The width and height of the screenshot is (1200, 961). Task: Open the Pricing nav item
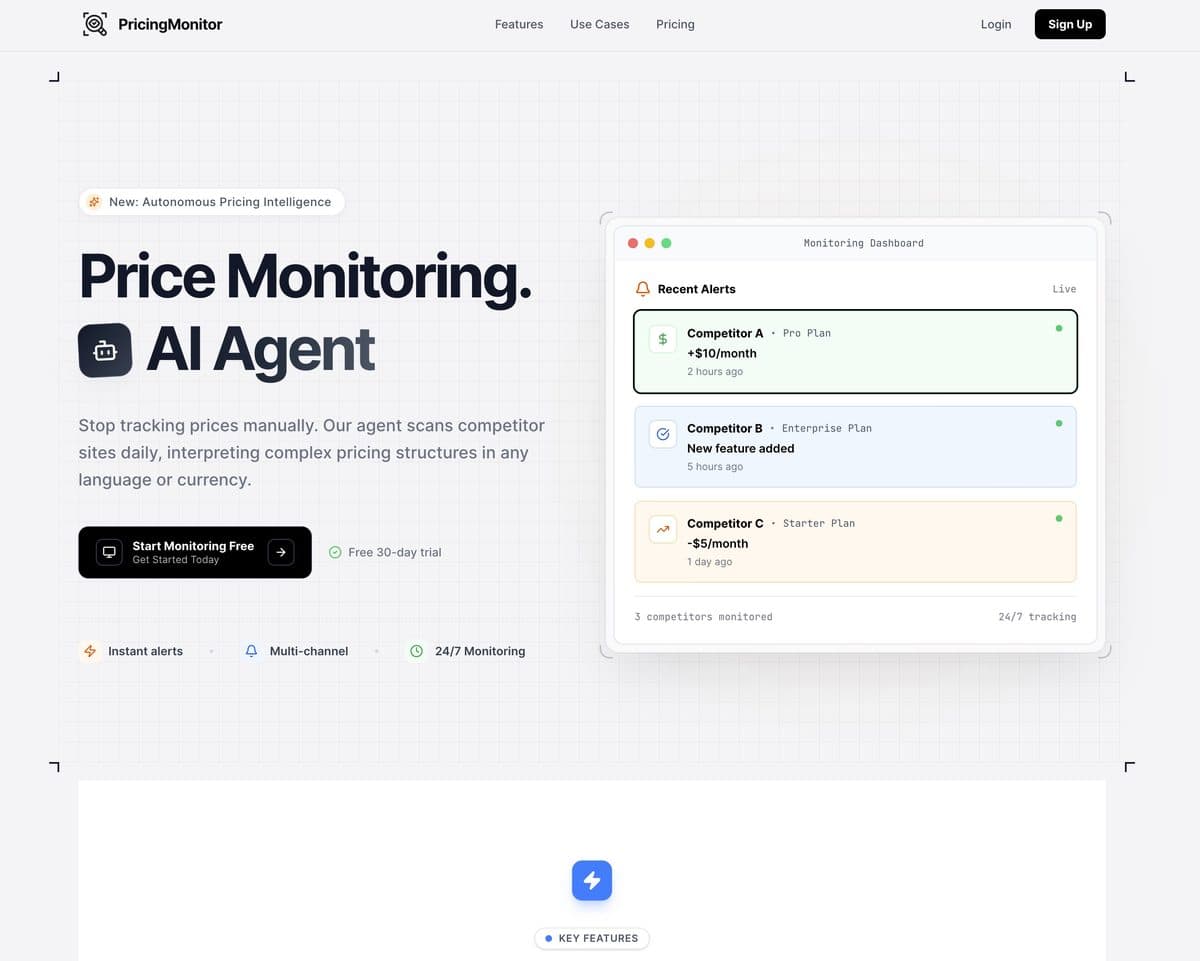(x=675, y=24)
